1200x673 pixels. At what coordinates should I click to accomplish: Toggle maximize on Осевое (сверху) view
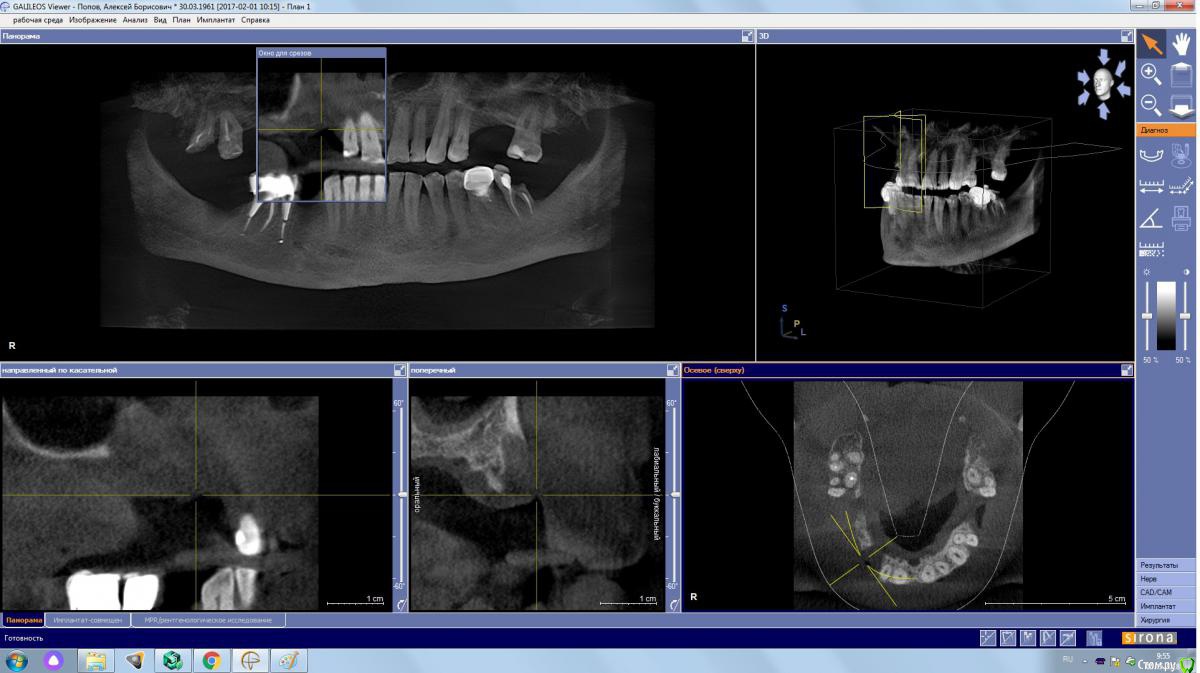point(1127,370)
